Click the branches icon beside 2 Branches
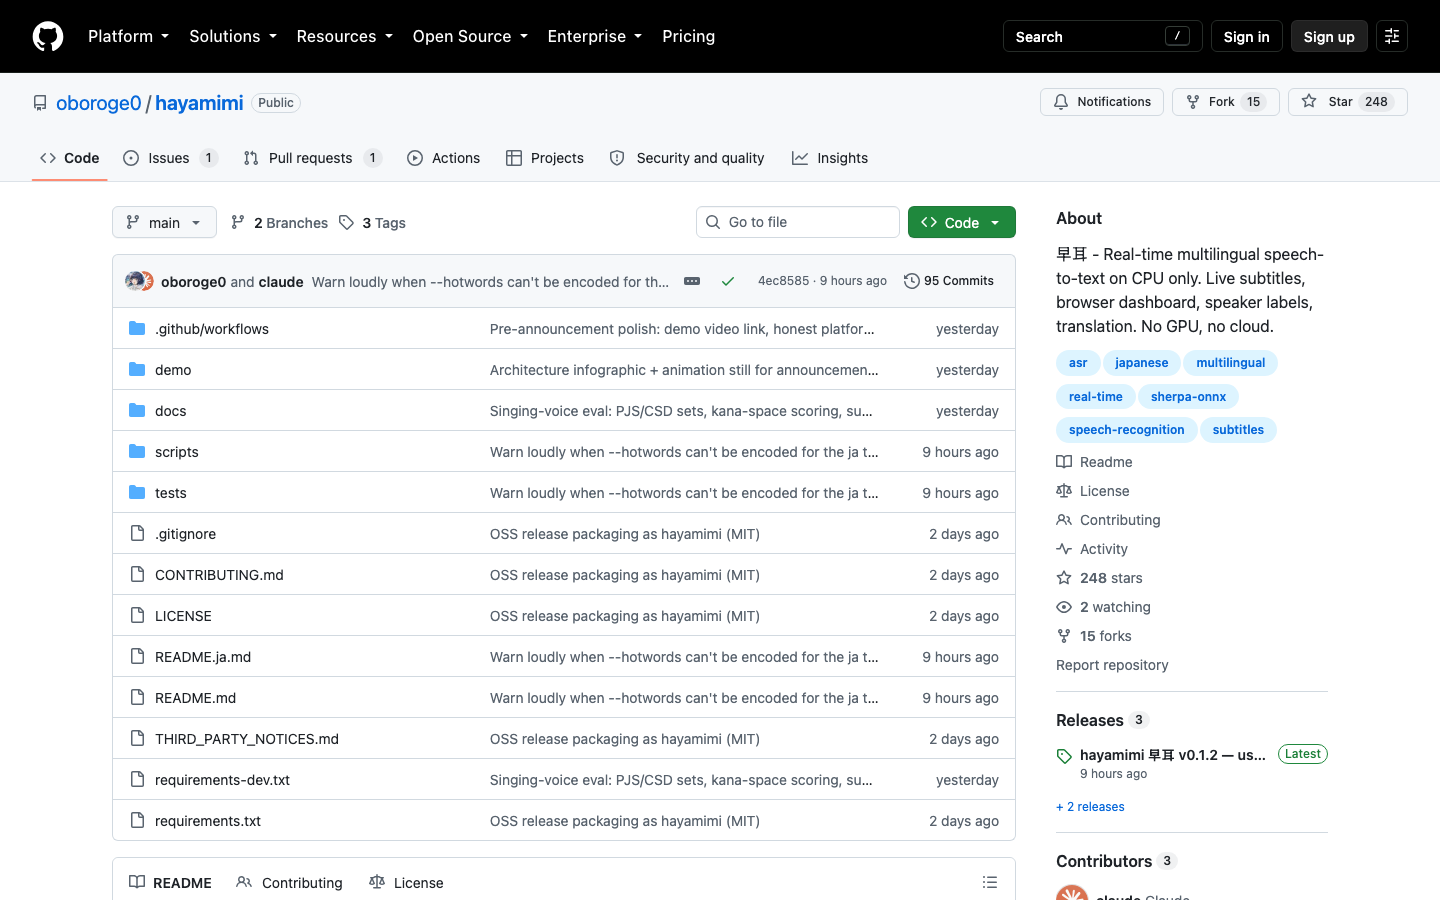Image resolution: width=1440 pixels, height=900 pixels. point(238,222)
